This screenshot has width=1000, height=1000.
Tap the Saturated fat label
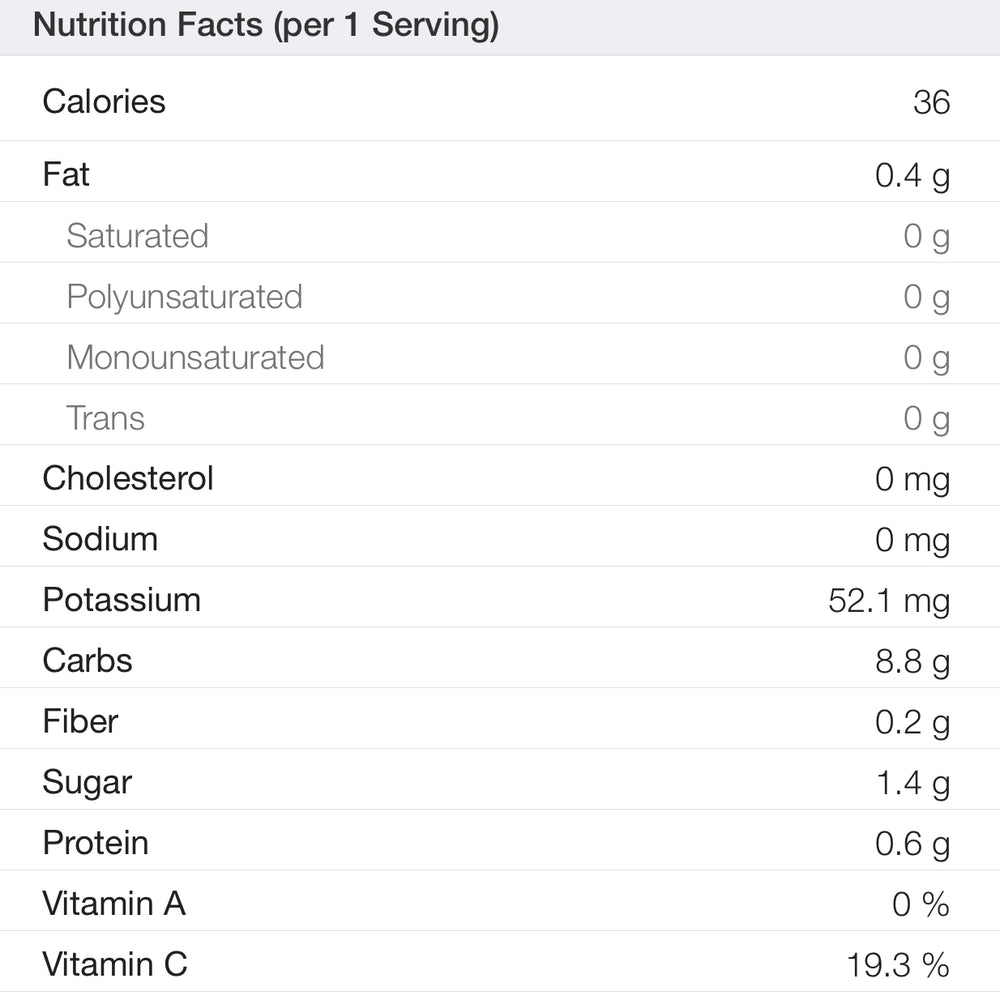click(x=137, y=236)
